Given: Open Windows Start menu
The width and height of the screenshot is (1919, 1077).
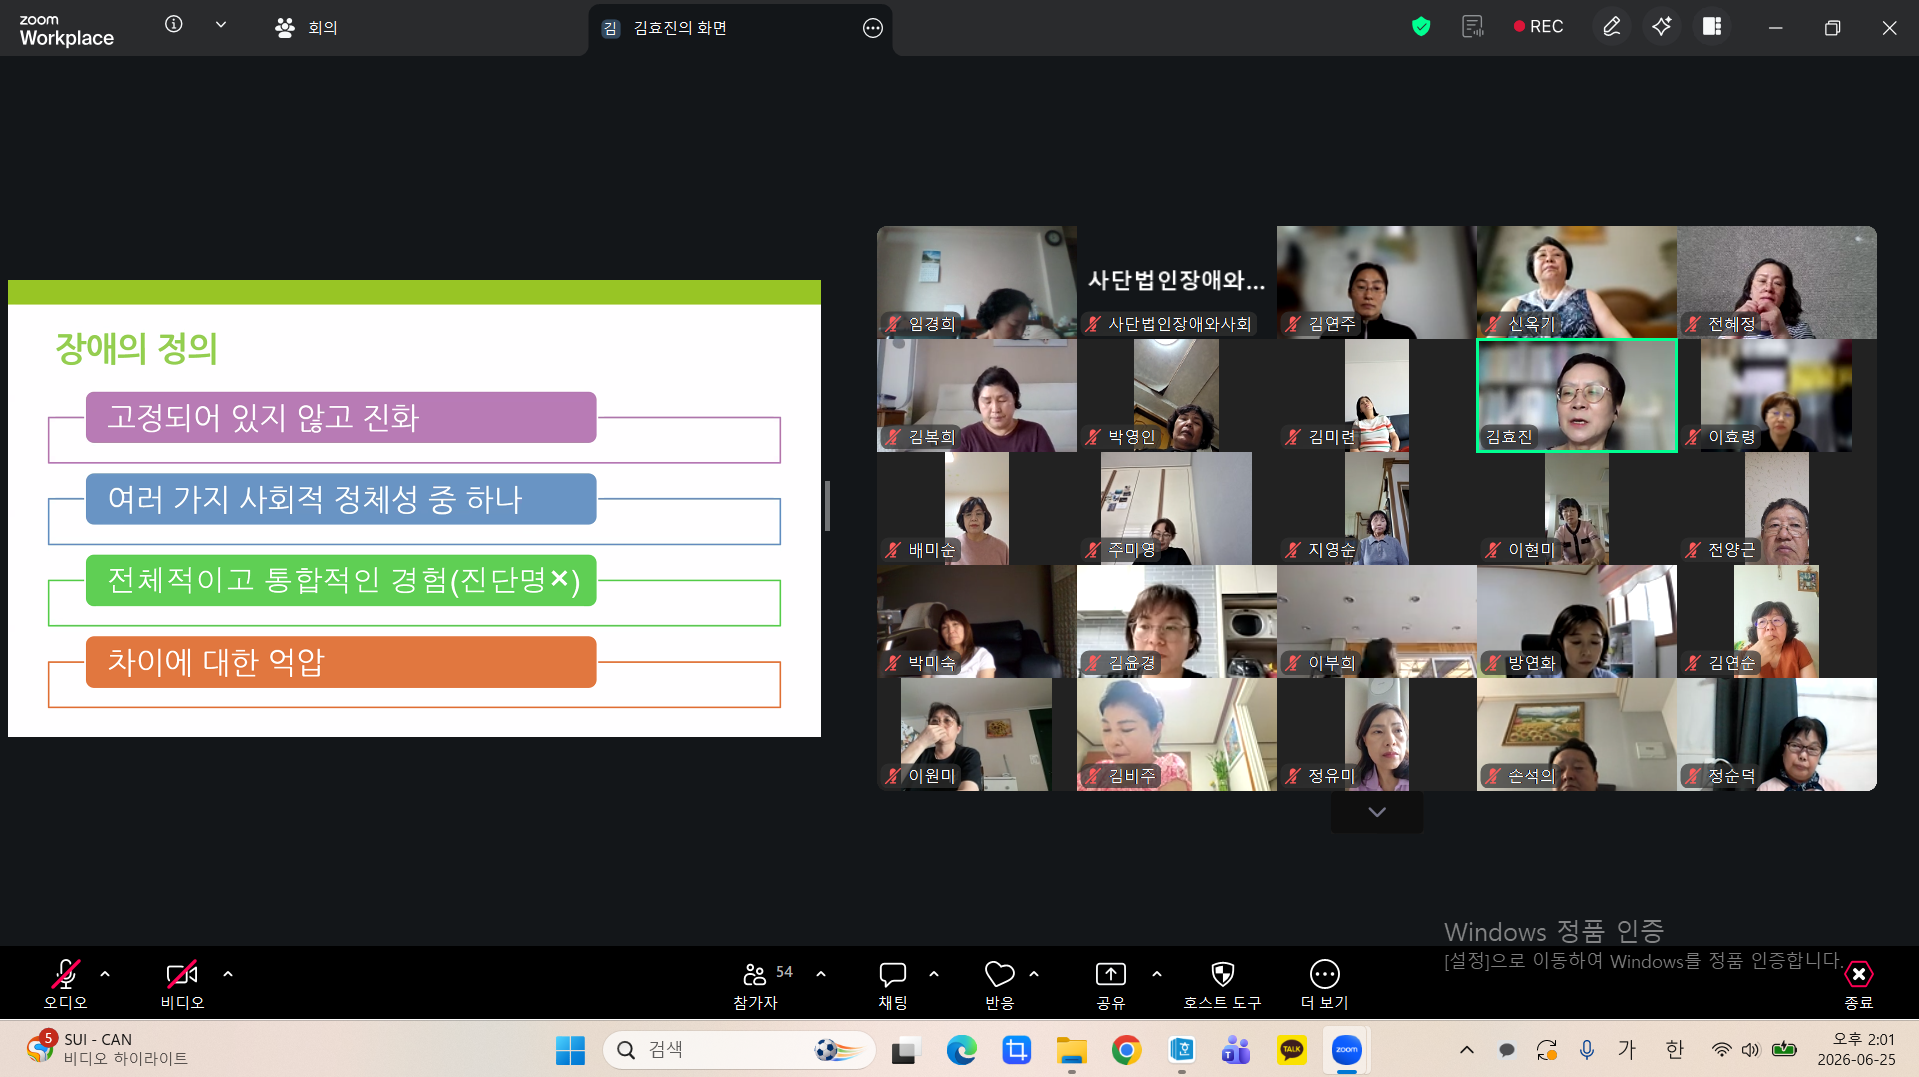Looking at the screenshot, I should [x=570, y=1050].
